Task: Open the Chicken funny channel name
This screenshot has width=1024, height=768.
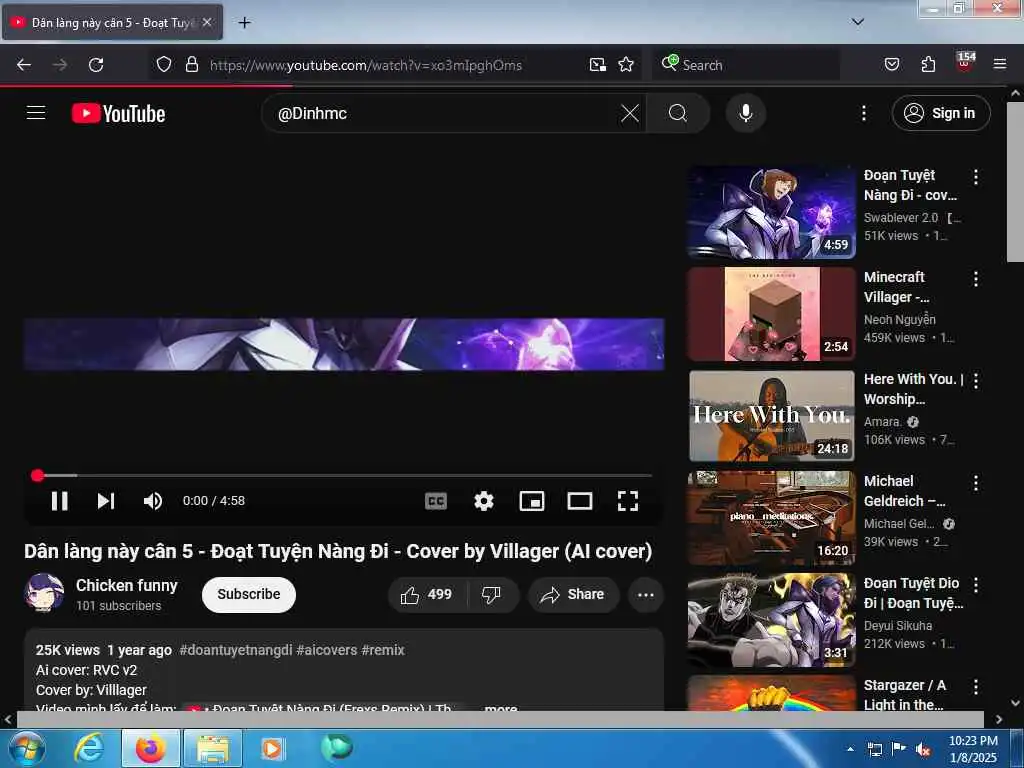Action: 127,585
